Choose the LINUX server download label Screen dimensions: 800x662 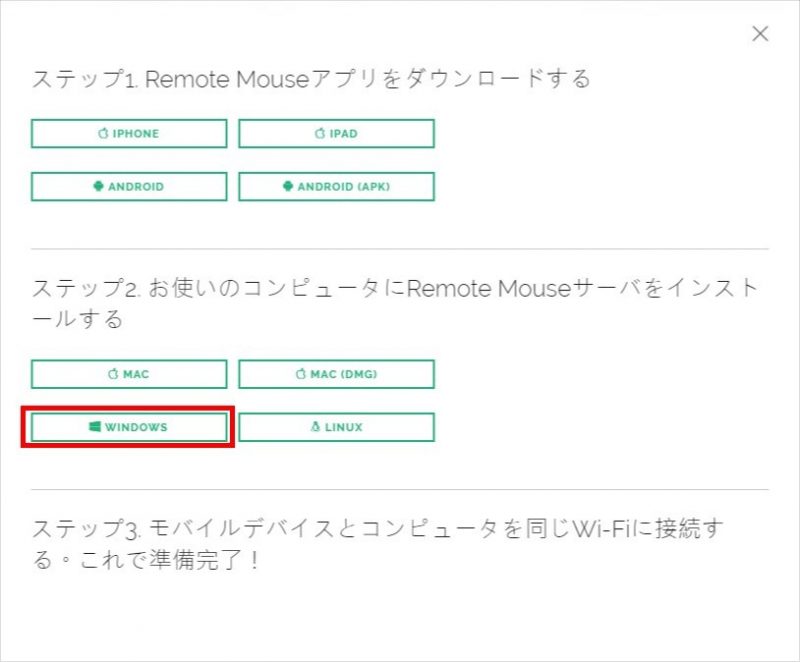(344, 427)
